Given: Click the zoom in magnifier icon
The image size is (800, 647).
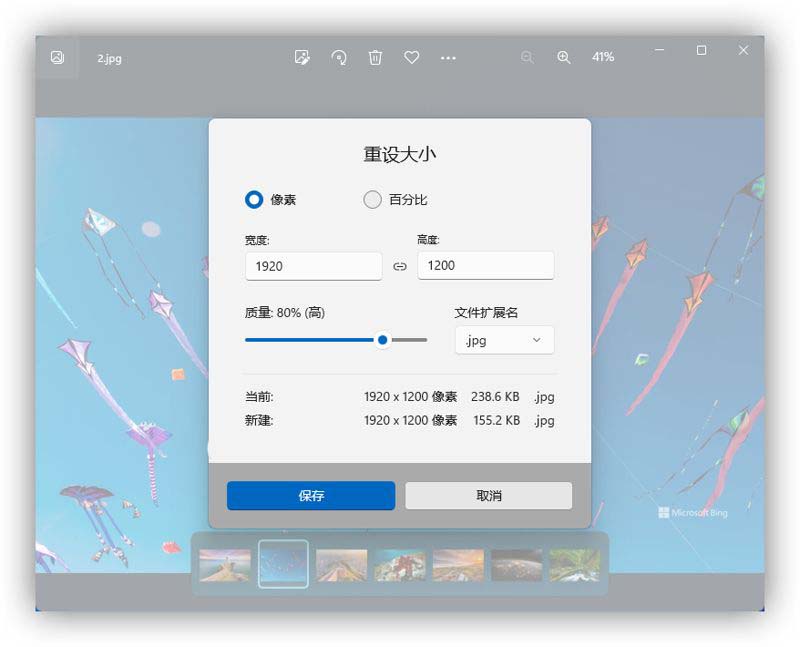Looking at the screenshot, I should [564, 58].
